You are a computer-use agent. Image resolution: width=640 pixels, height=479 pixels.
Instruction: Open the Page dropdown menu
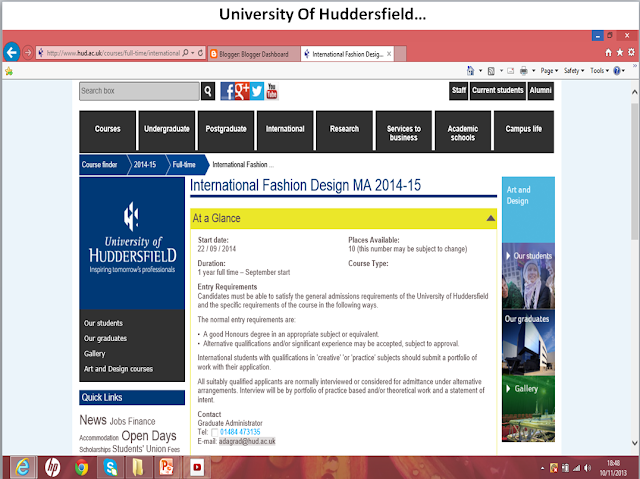coord(549,71)
